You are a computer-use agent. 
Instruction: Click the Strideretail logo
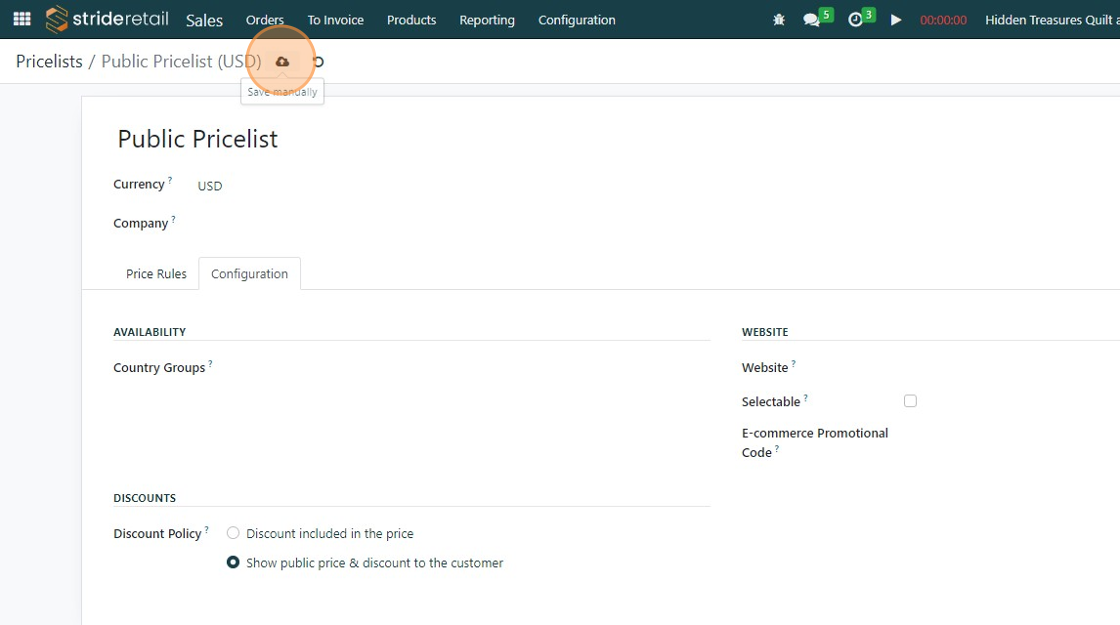point(107,19)
